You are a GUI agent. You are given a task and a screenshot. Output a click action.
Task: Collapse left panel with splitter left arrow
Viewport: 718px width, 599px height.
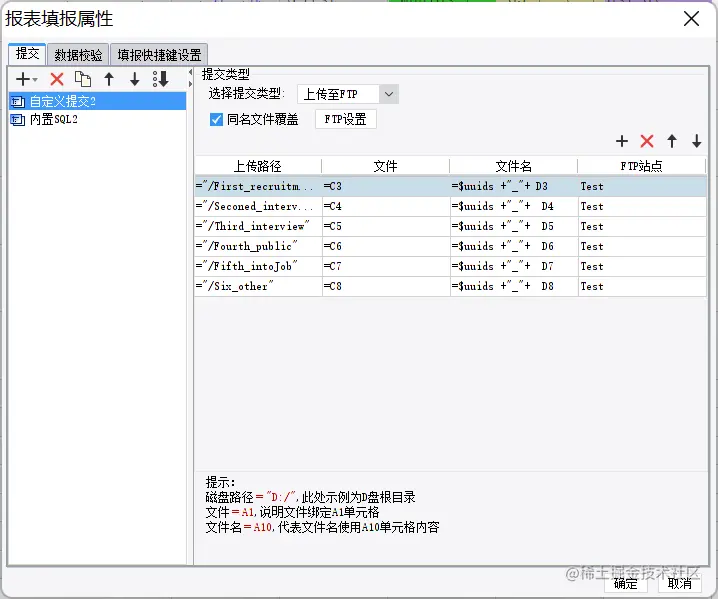click(190, 72)
